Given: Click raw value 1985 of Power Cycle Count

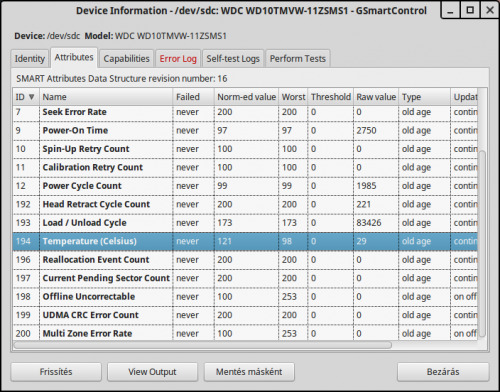Looking at the screenshot, I should [x=366, y=186].
